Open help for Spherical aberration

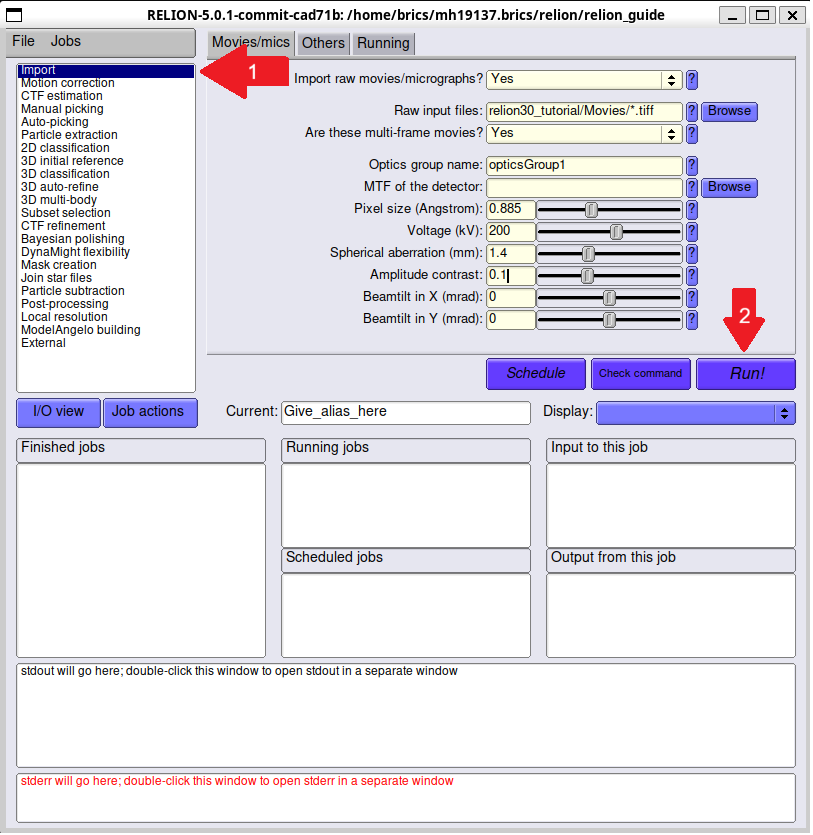point(692,253)
